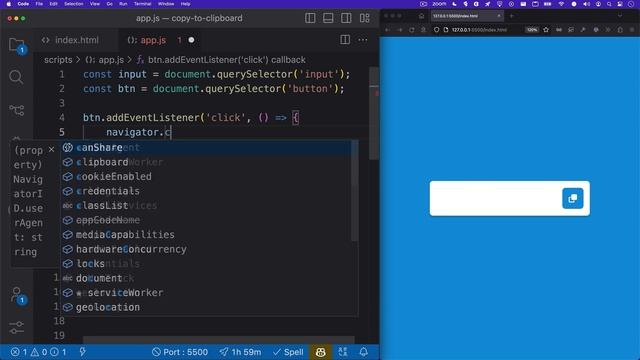Open a new browser tab
640x360 pixels.
[511, 16]
